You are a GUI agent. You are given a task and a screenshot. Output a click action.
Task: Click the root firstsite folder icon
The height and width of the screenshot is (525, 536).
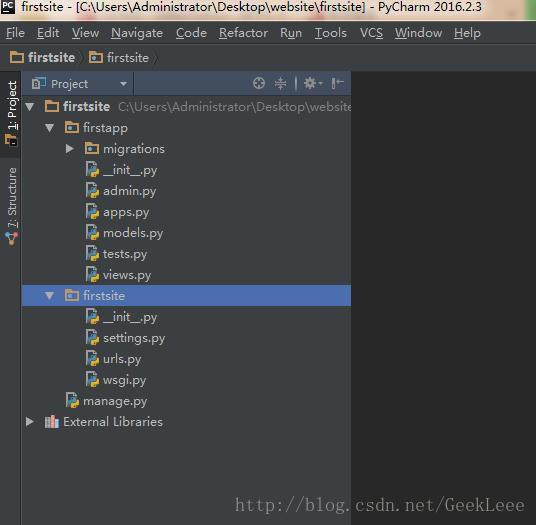pyautogui.click(x=52, y=106)
